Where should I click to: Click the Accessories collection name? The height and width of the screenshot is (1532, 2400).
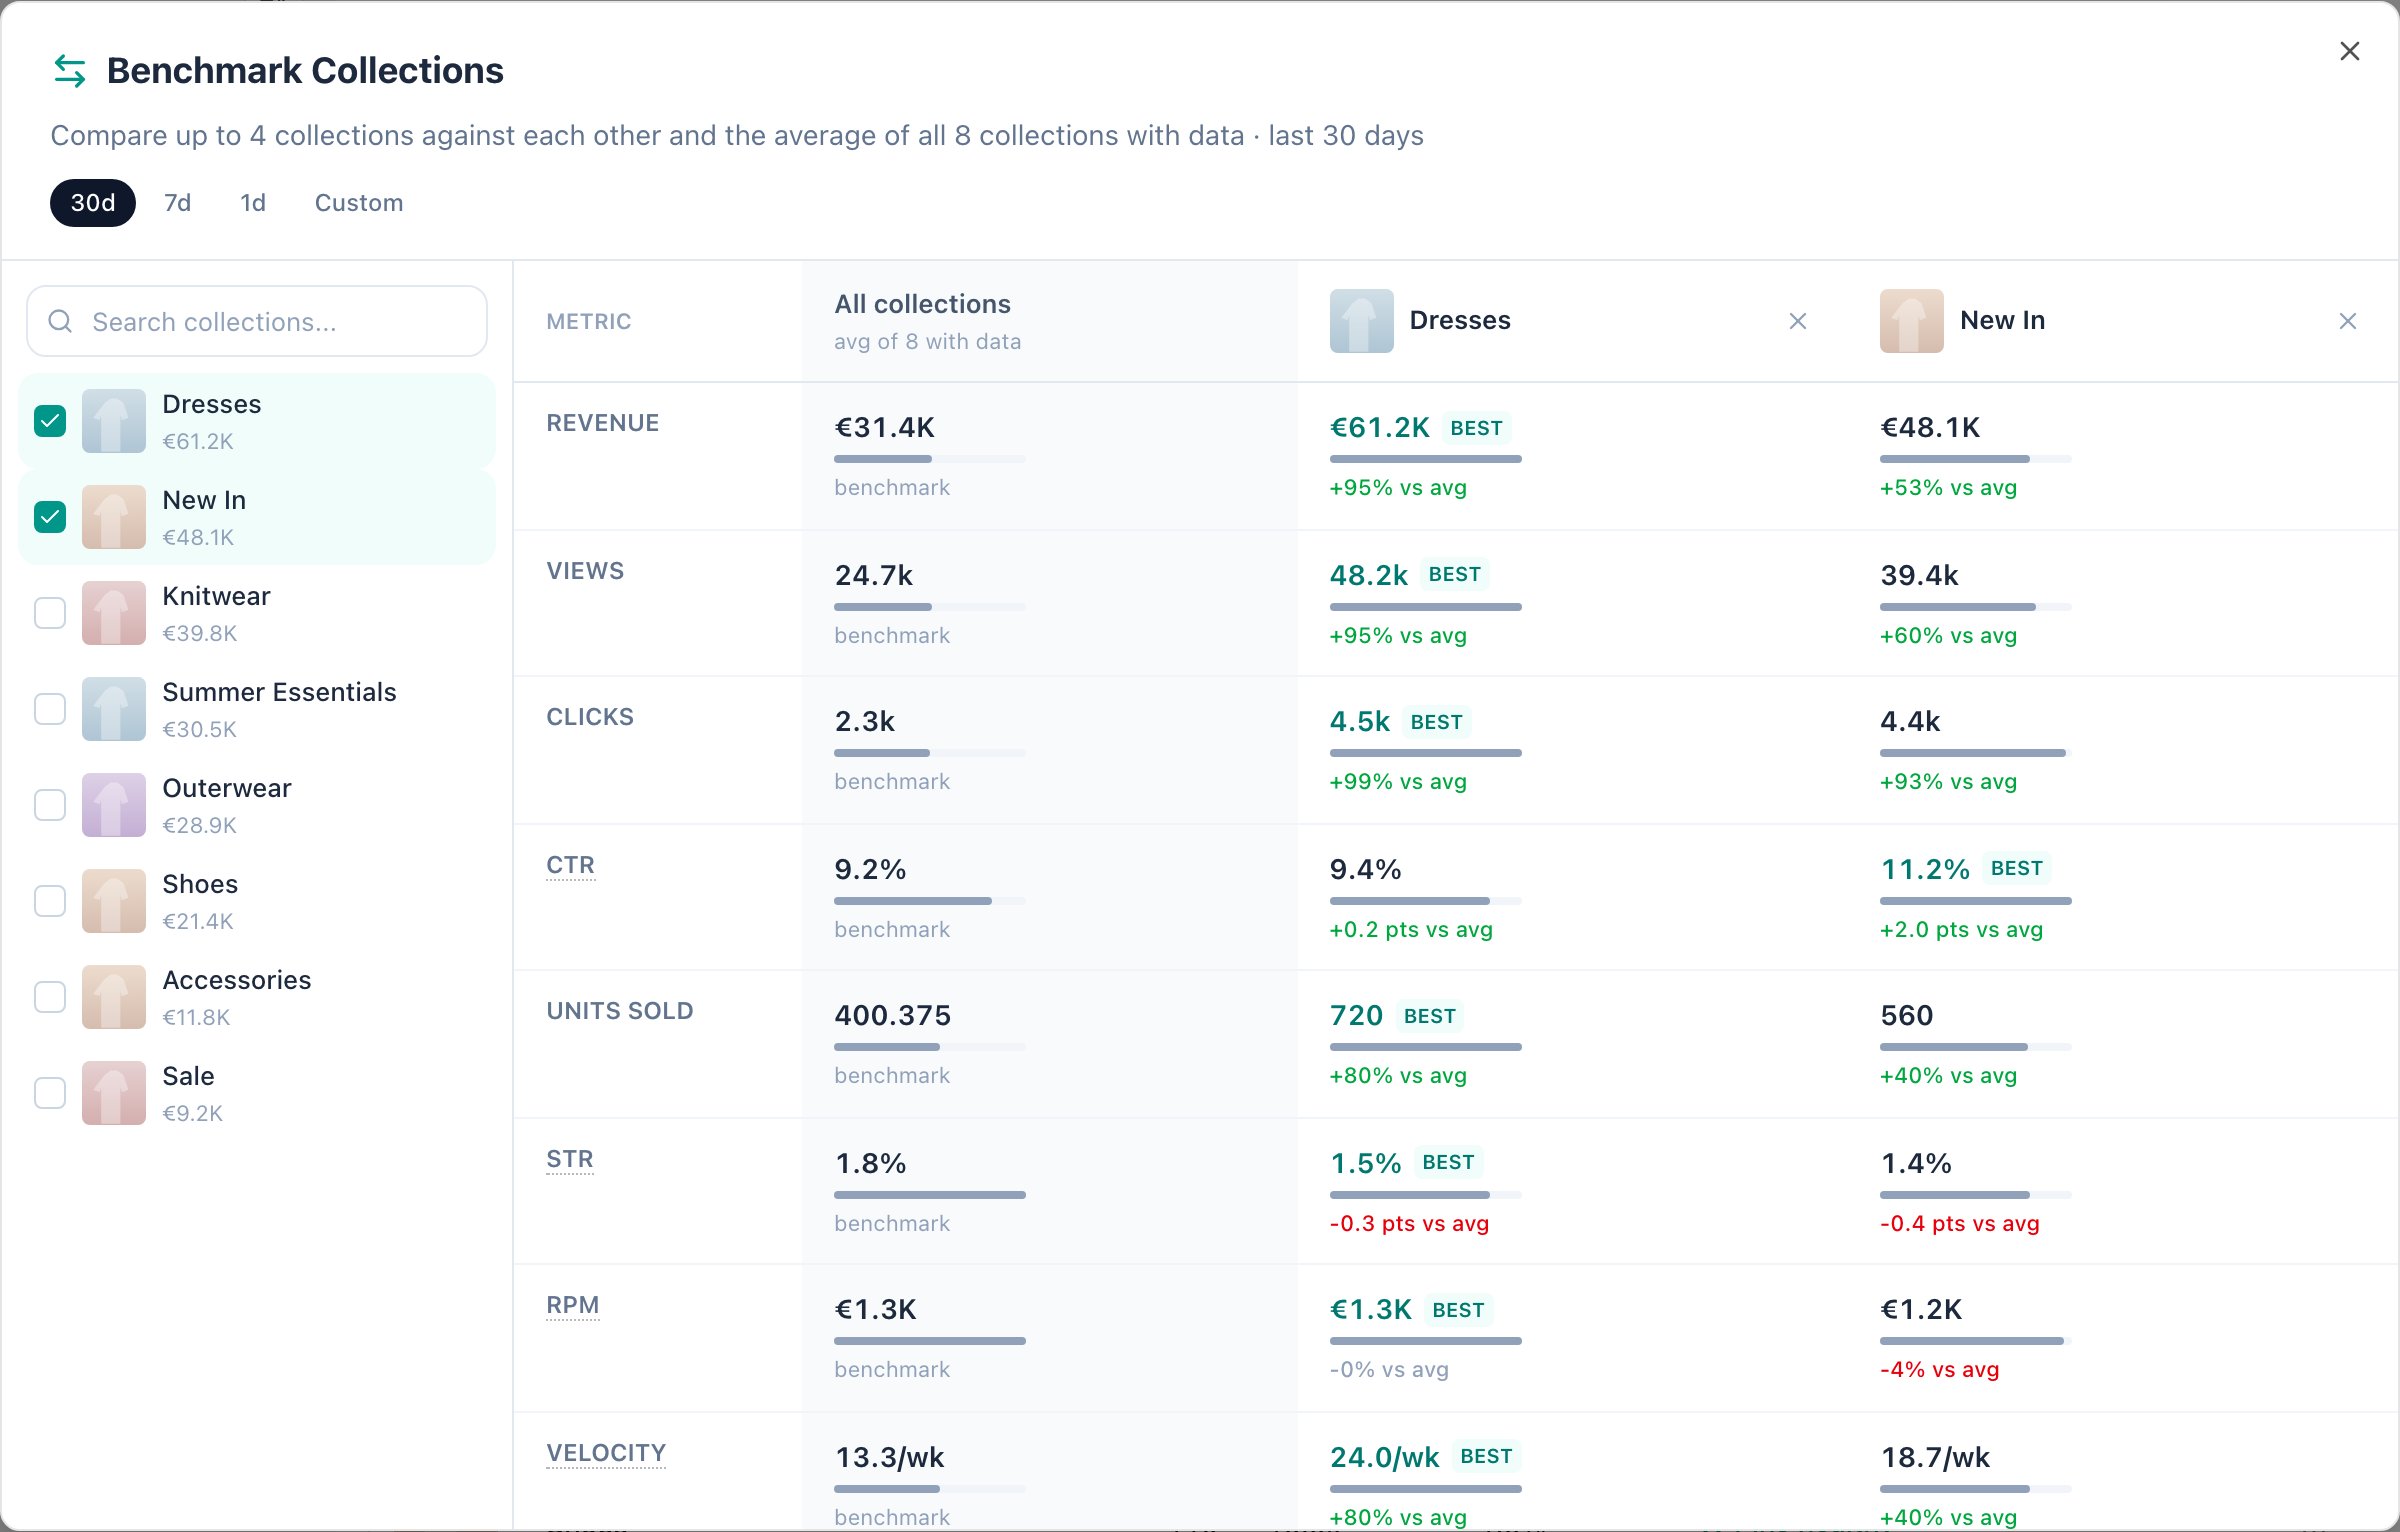[x=237, y=980]
